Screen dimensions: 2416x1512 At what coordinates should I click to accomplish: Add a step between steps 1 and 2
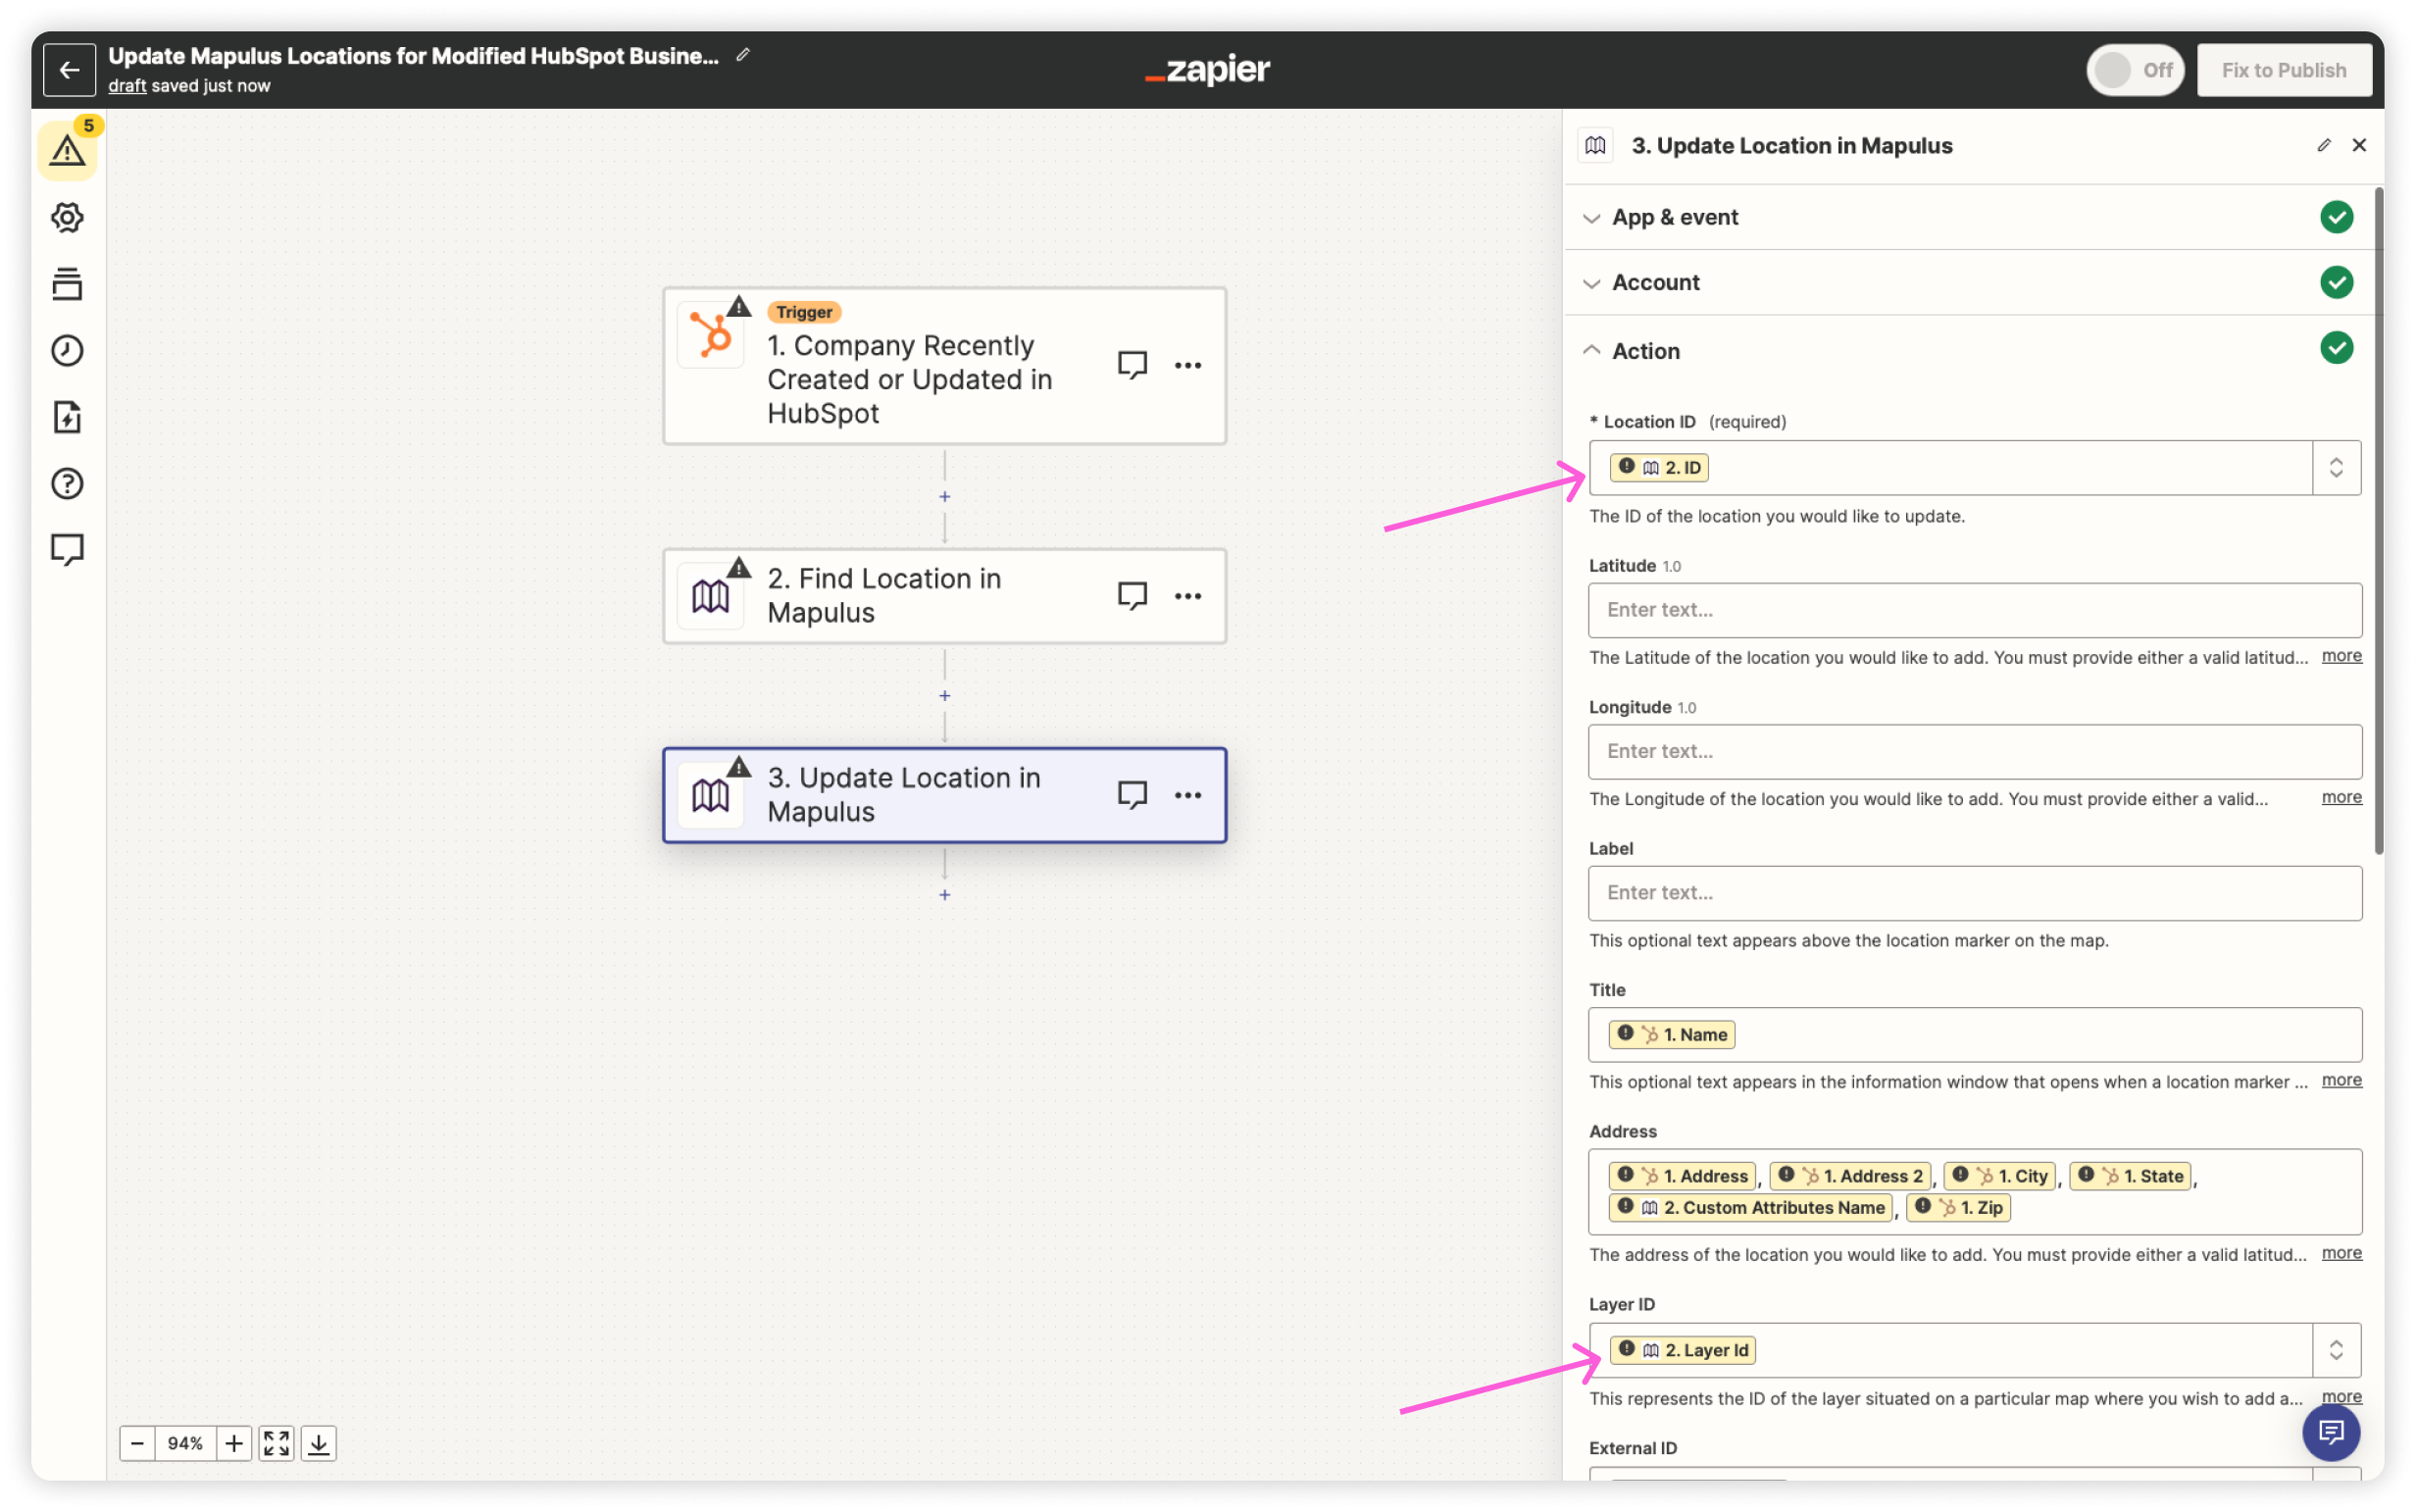click(x=944, y=497)
